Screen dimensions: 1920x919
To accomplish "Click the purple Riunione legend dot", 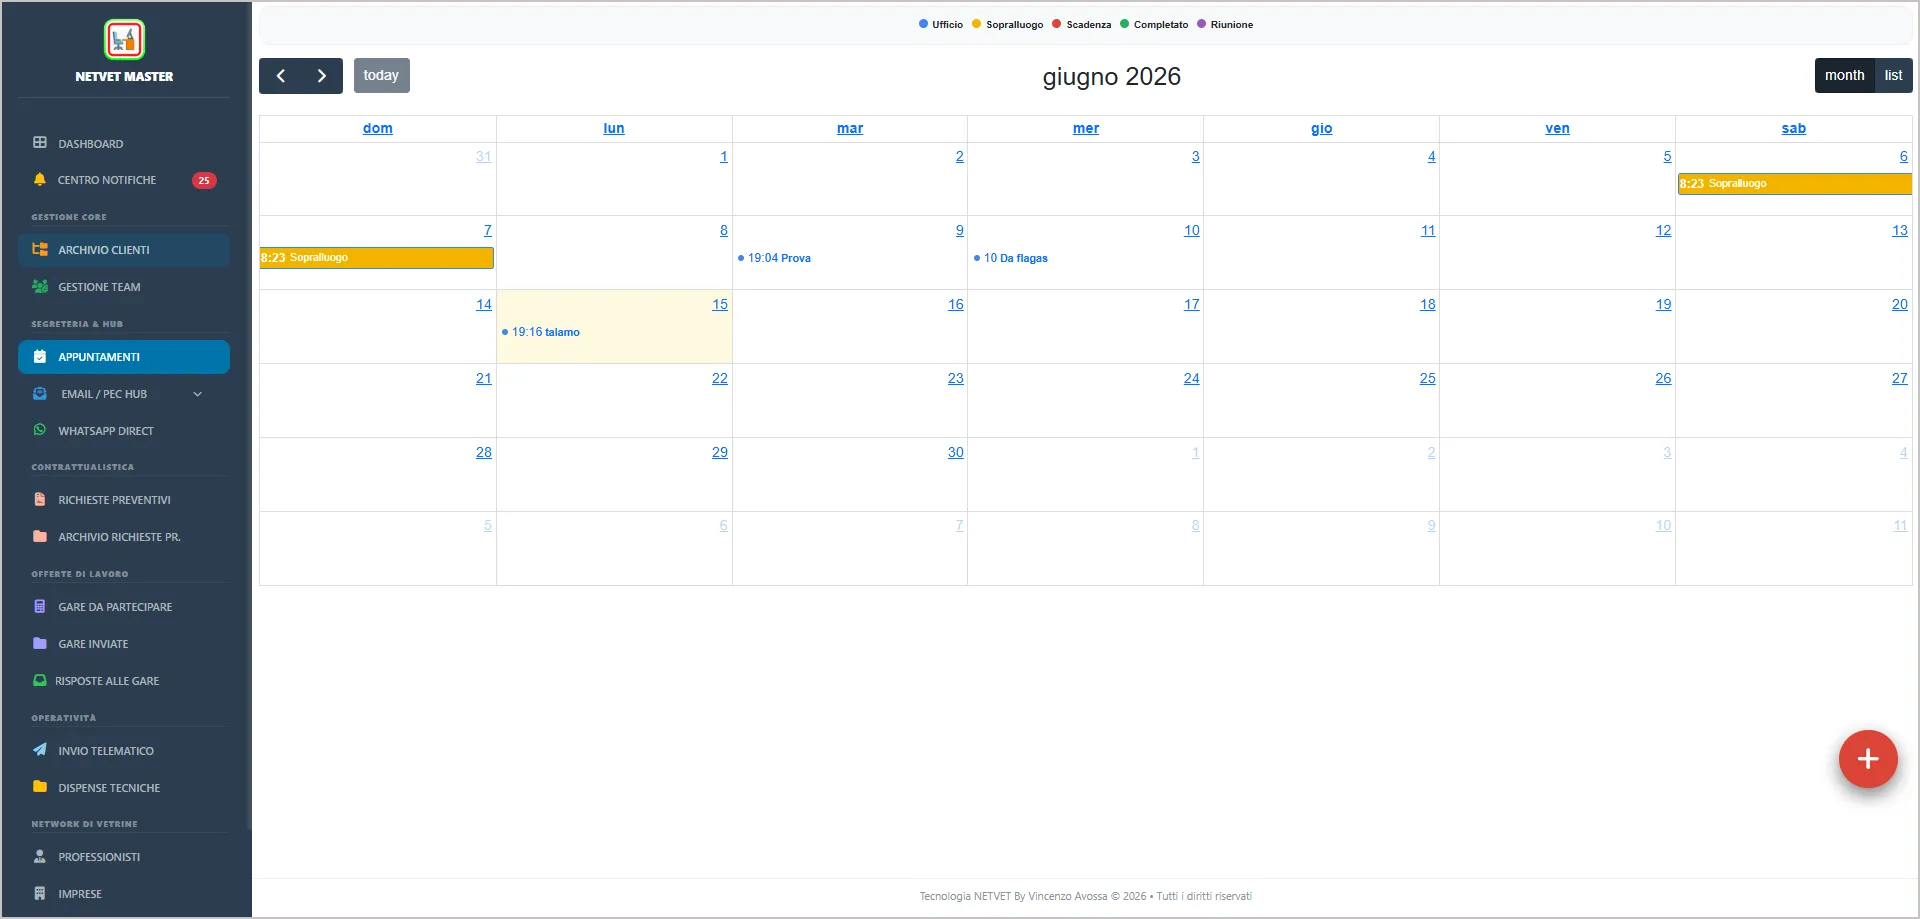I will click(x=1202, y=24).
